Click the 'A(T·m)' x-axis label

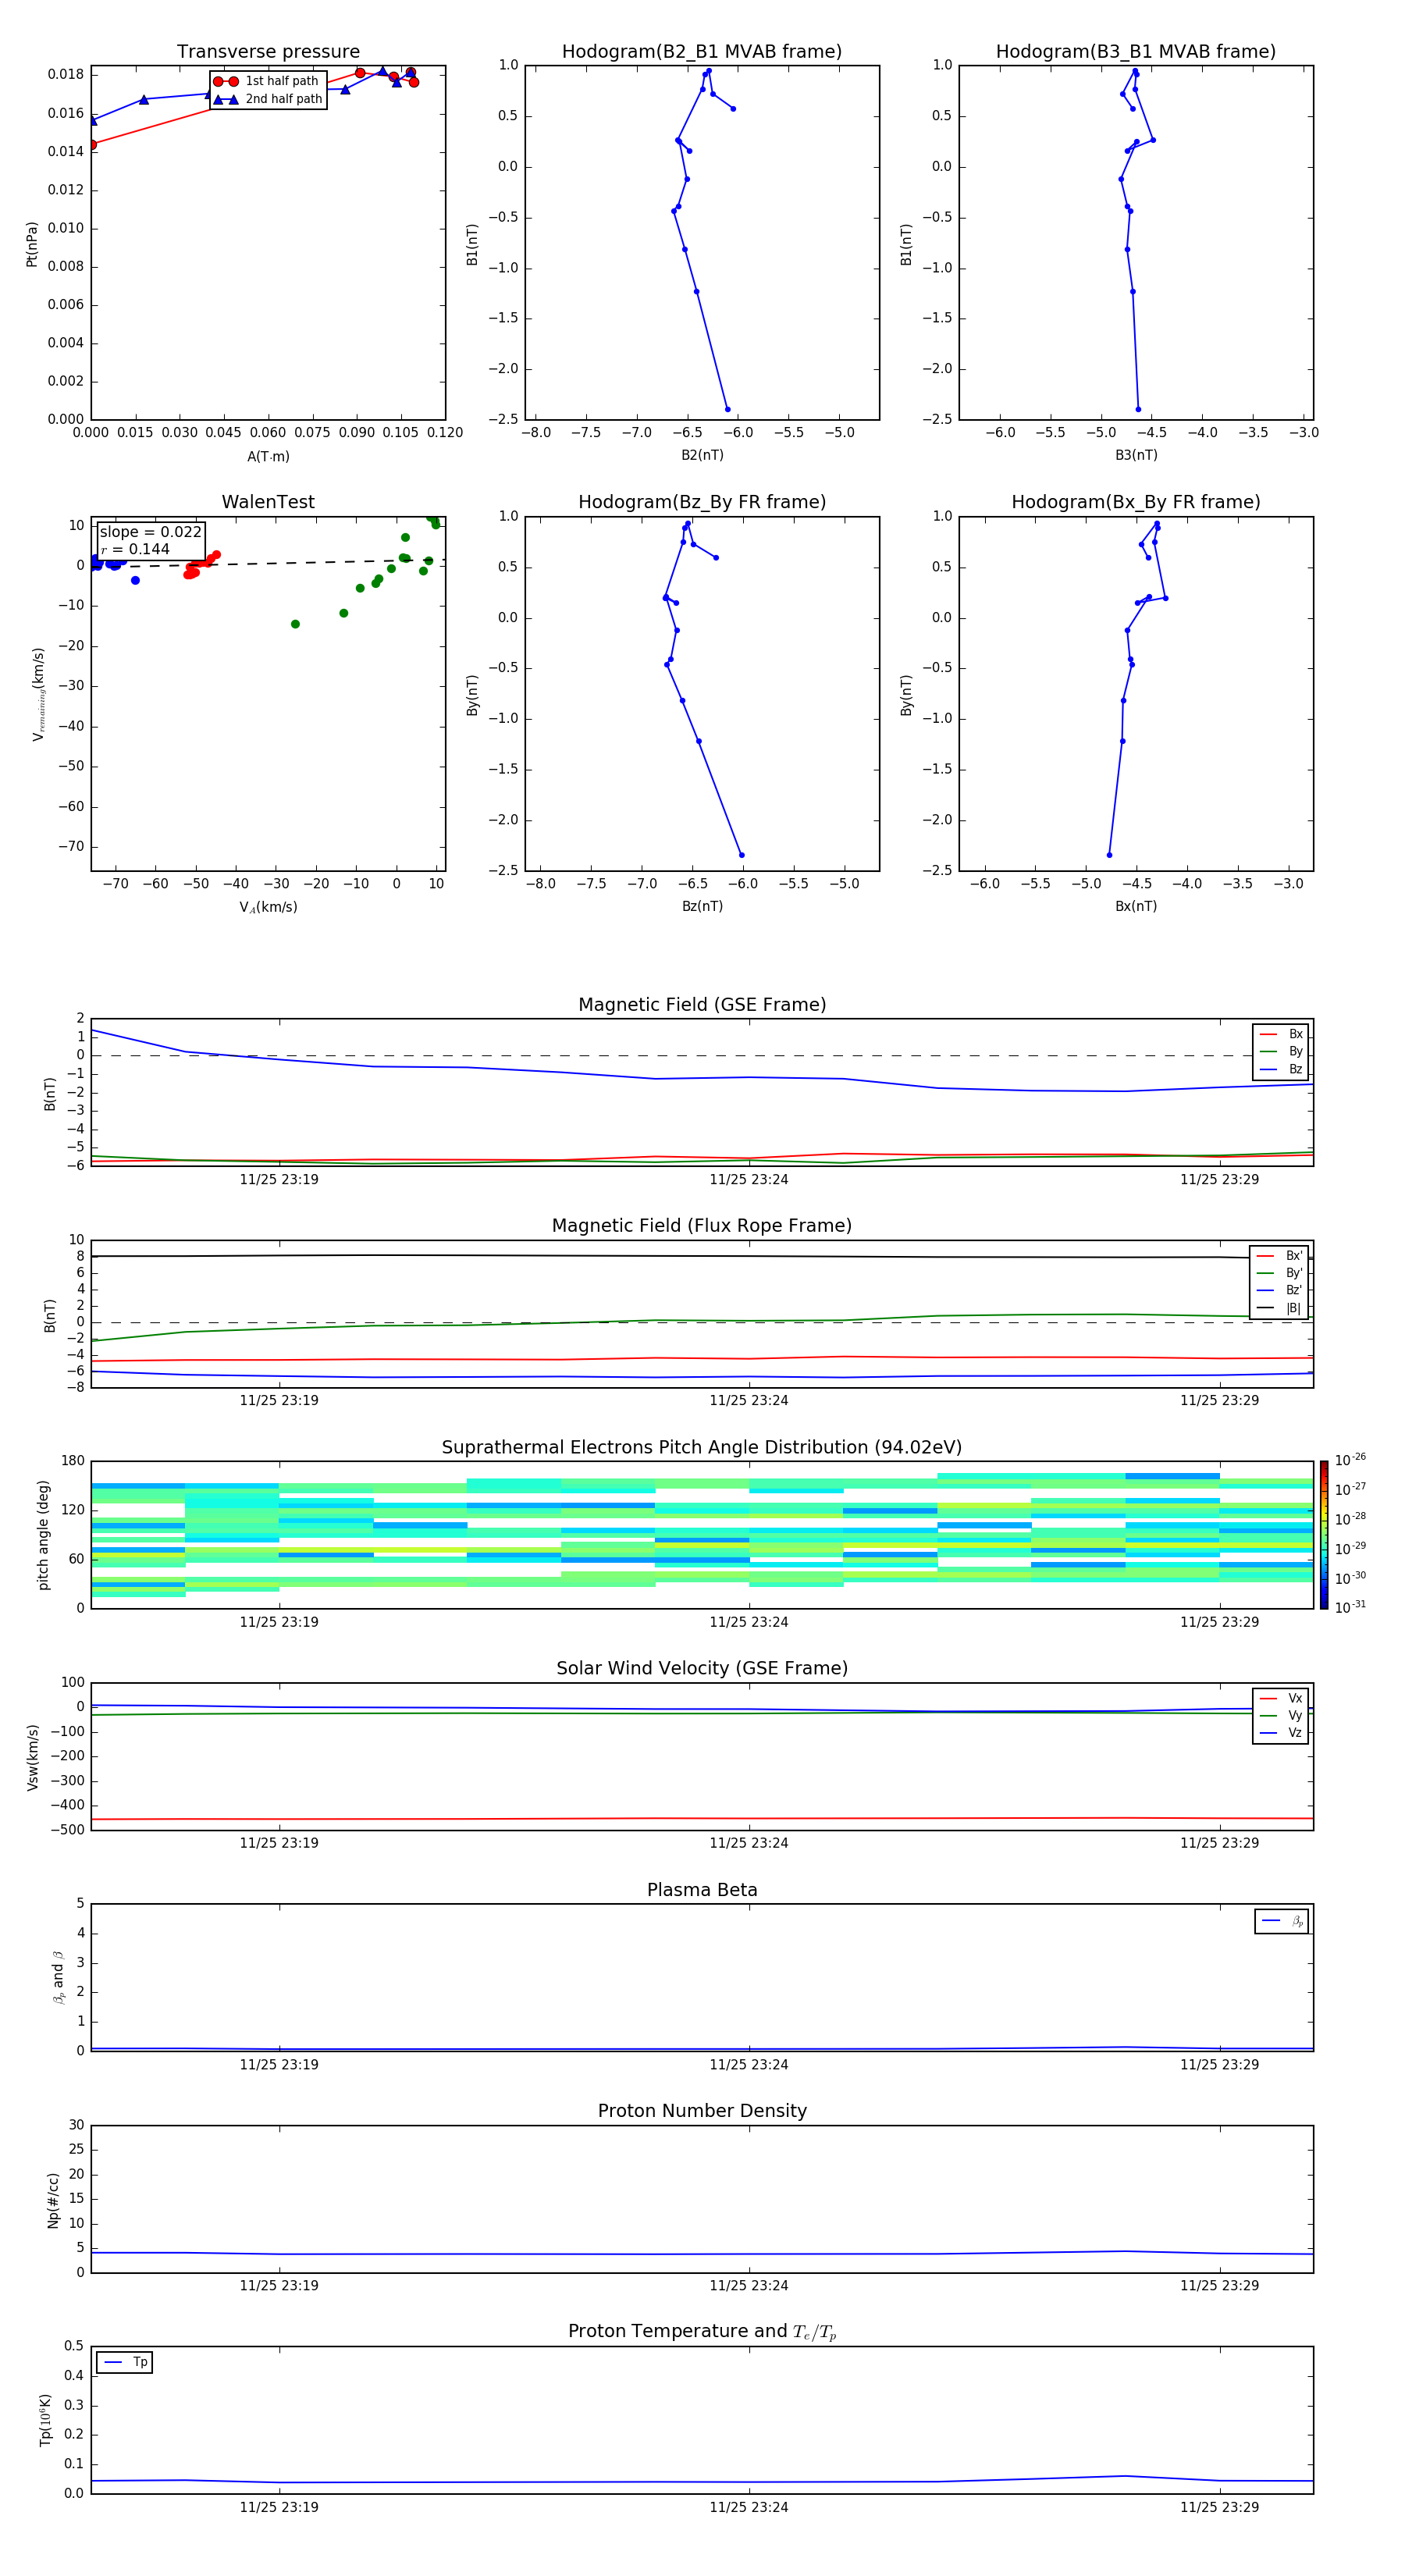[268, 457]
